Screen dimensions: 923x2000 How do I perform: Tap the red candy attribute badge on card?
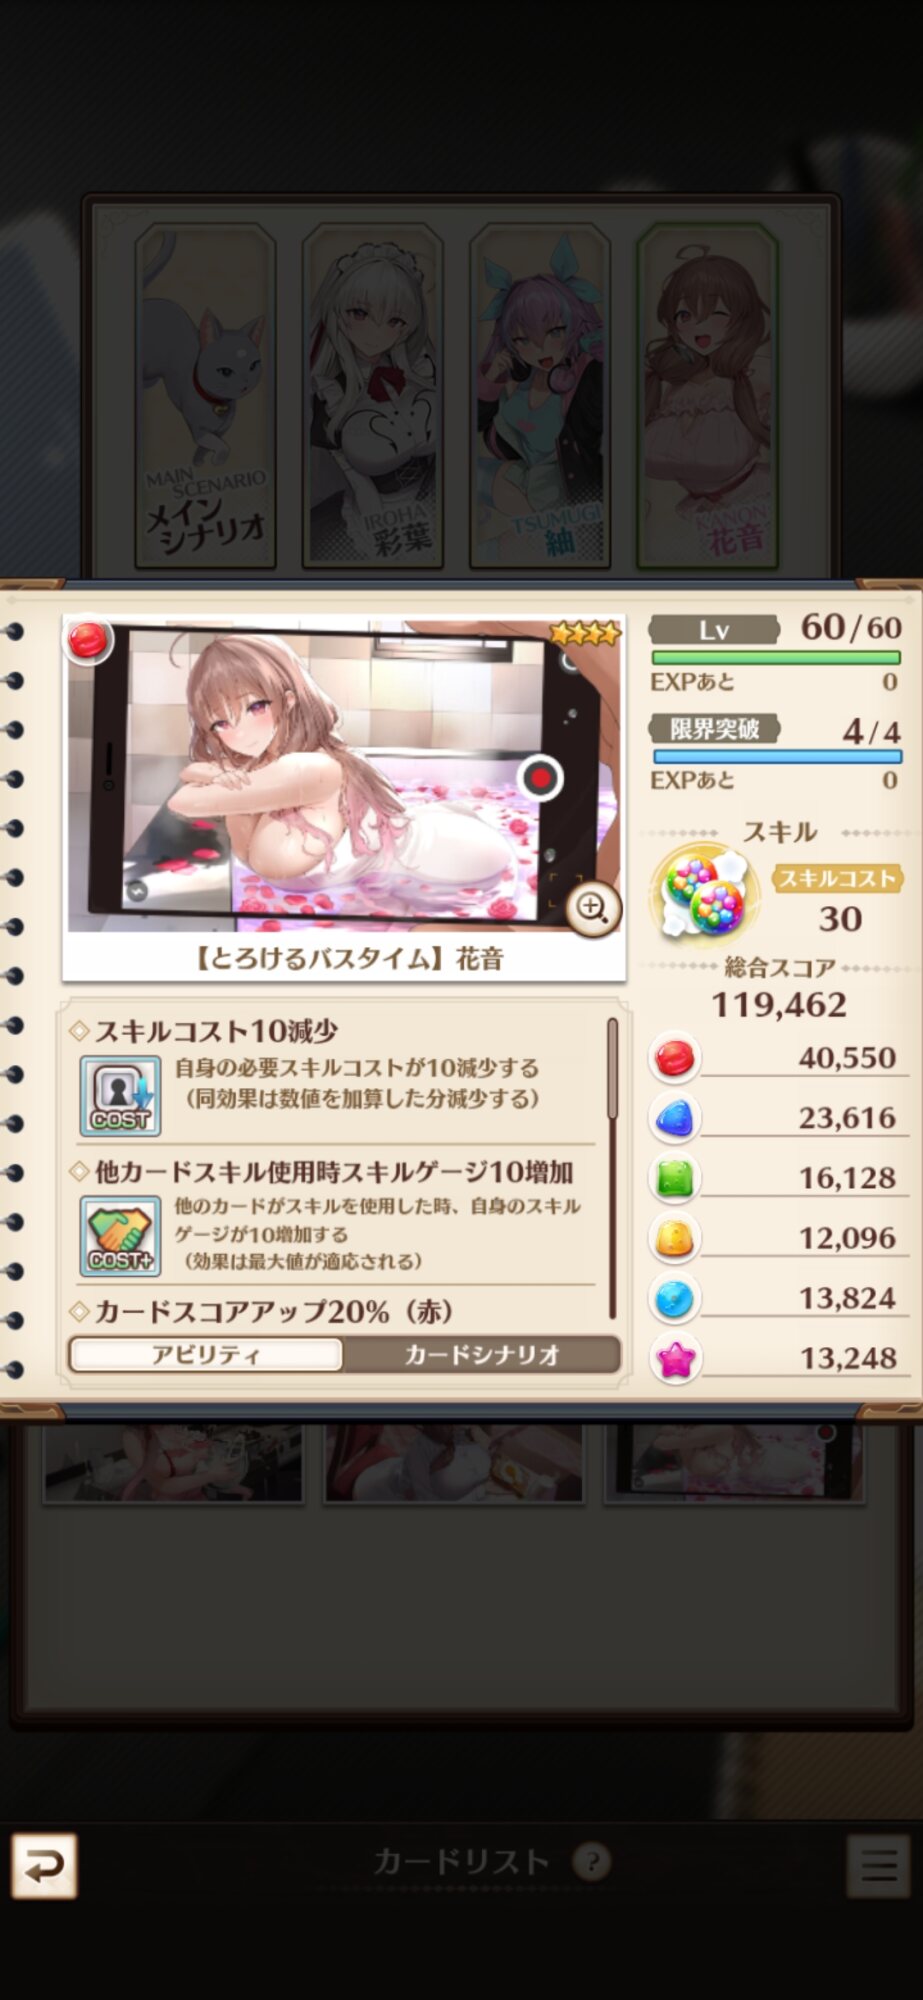click(87, 641)
